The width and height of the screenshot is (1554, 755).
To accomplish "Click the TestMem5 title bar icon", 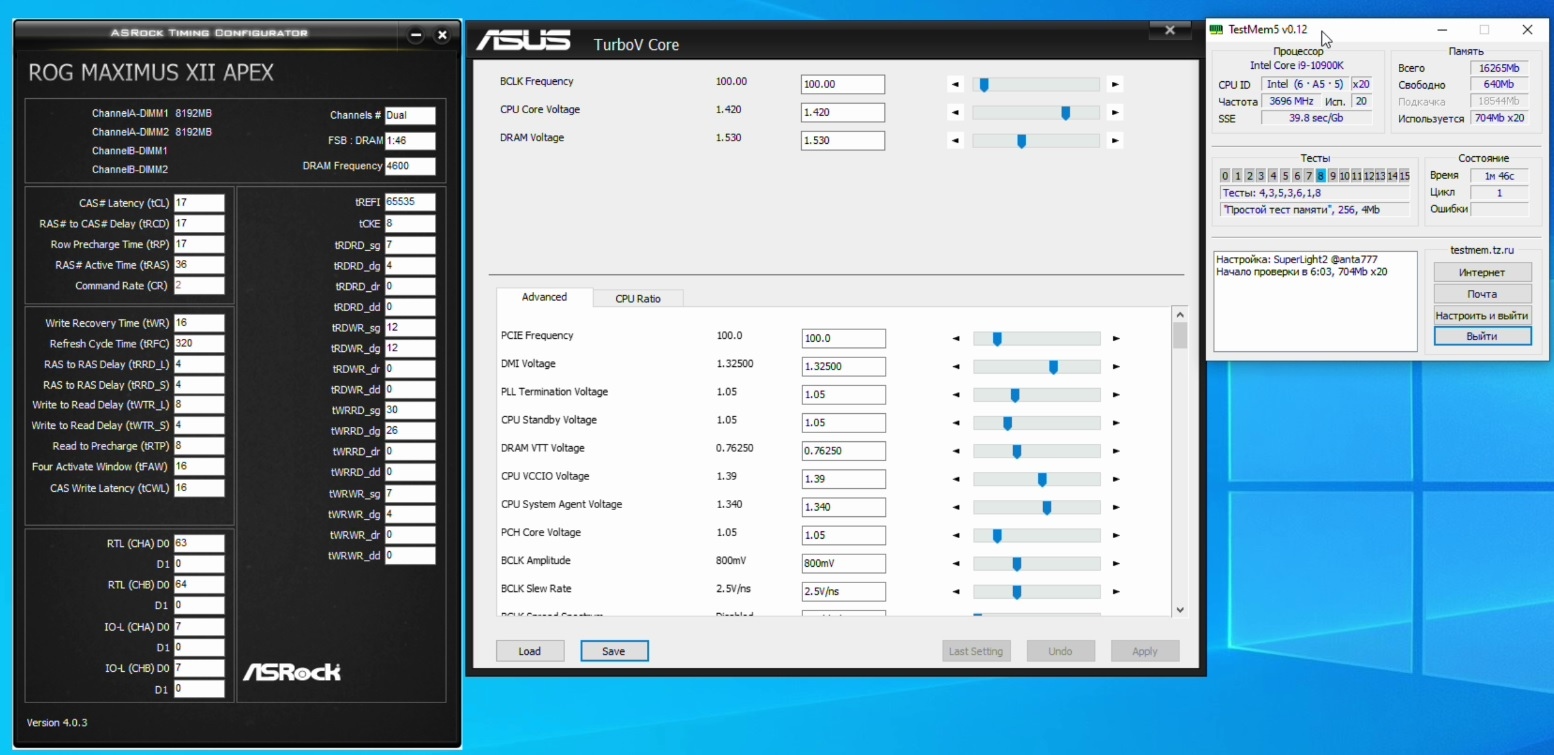I will click(x=1217, y=30).
